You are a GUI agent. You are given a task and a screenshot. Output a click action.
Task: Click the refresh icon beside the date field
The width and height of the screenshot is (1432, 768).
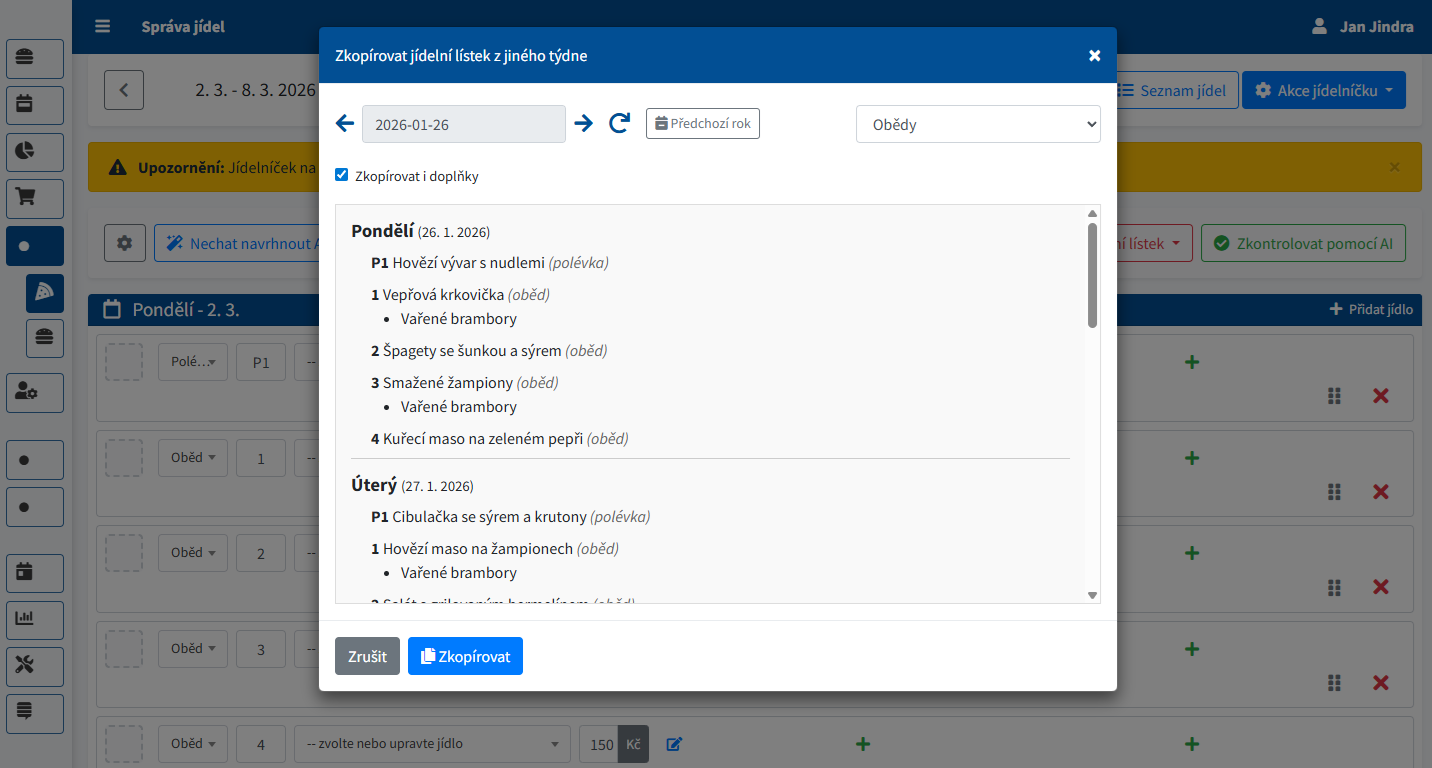[620, 124]
